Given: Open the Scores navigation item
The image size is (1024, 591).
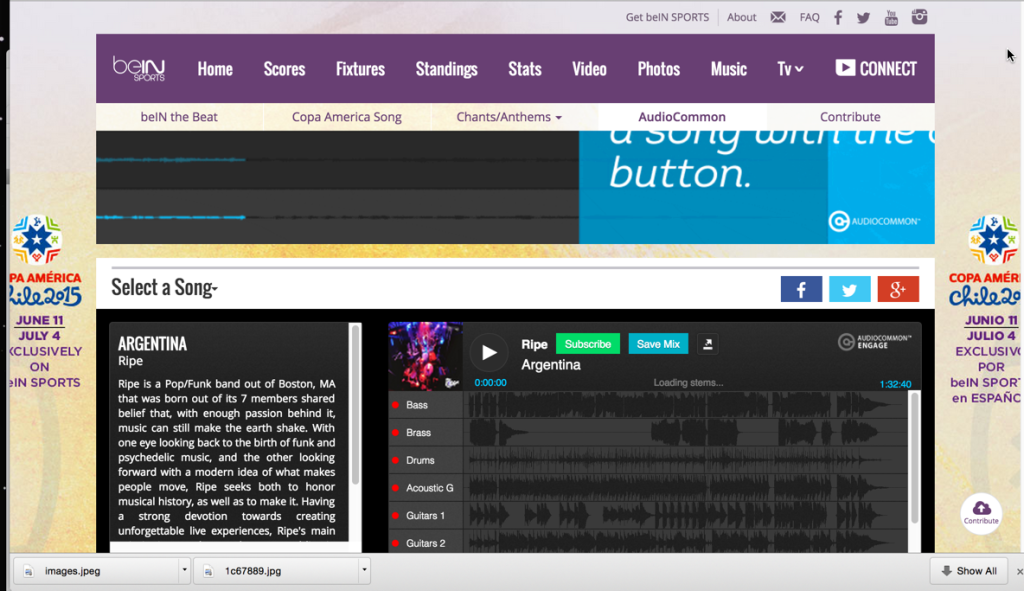Looking at the screenshot, I should [x=284, y=69].
